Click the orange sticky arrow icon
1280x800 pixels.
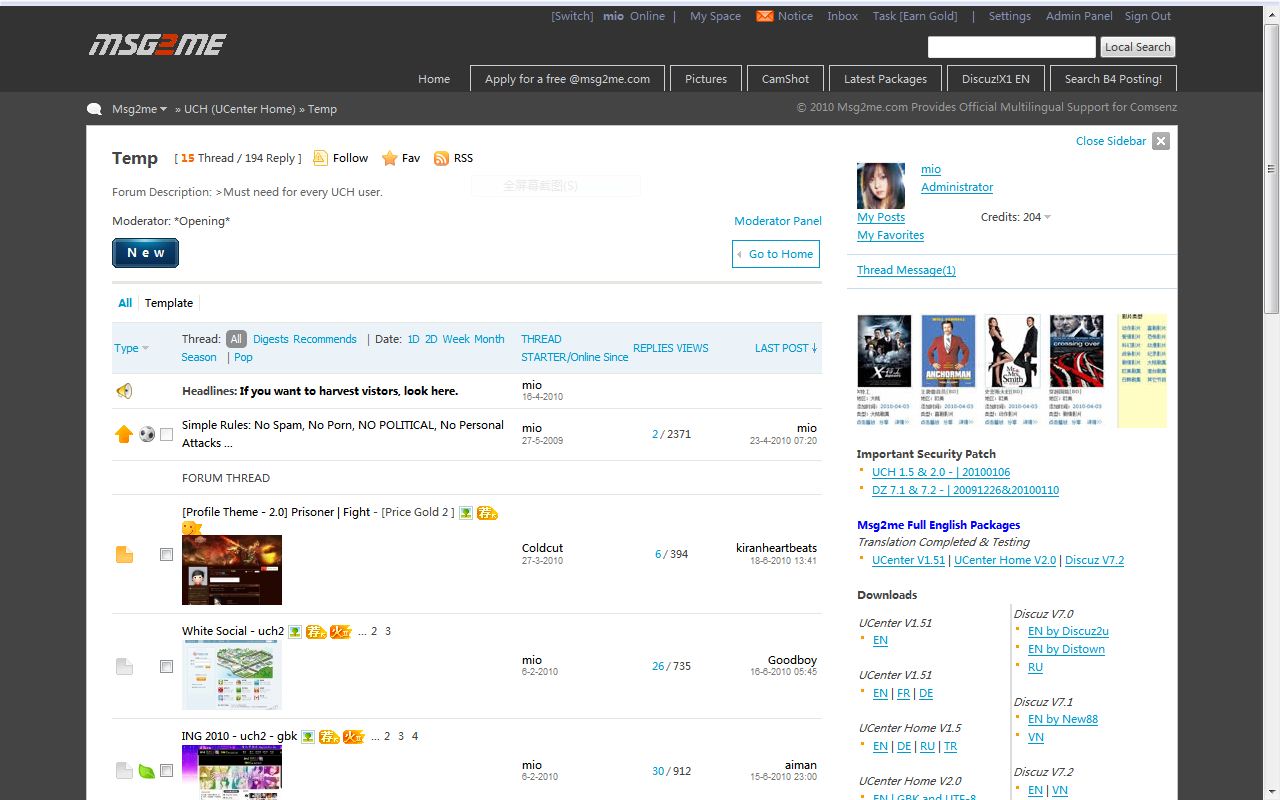[124, 434]
